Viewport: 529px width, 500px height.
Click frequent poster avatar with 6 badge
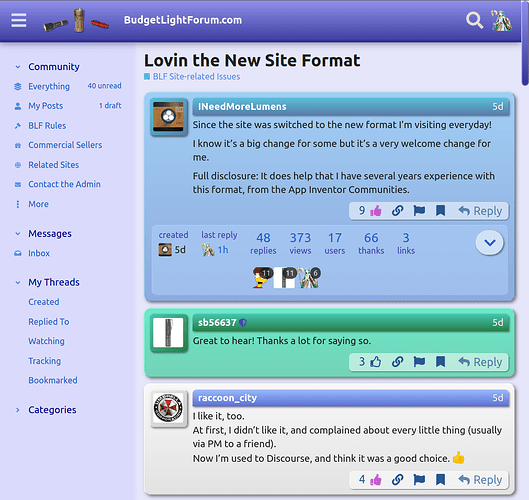(x=308, y=278)
